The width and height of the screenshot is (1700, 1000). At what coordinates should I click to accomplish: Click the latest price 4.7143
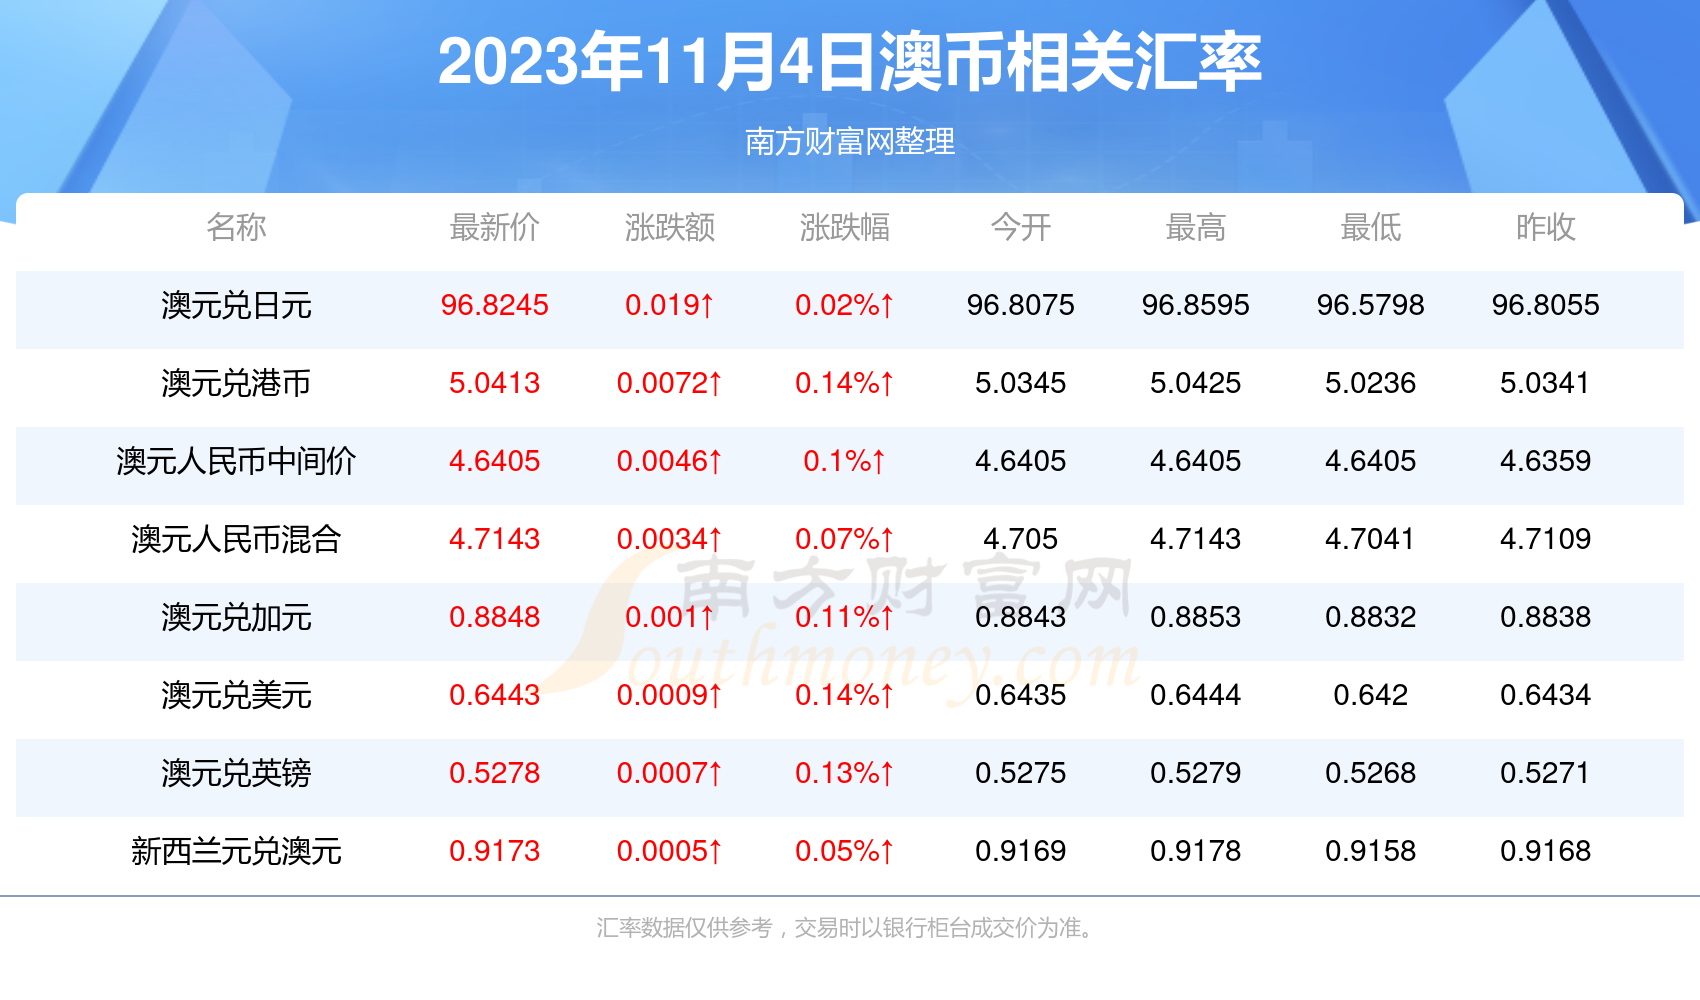(x=494, y=539)
